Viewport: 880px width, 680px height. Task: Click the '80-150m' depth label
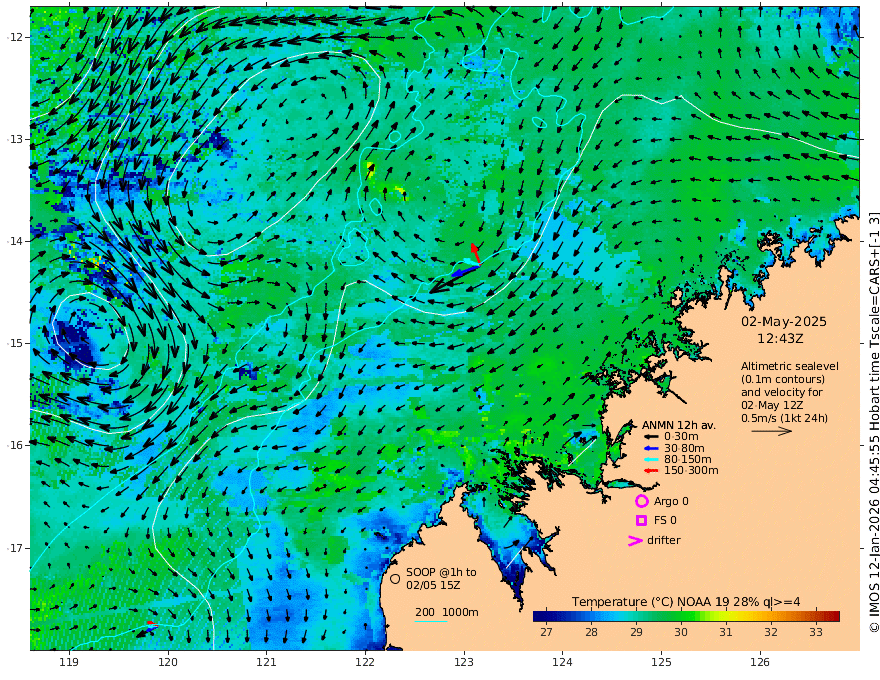click(x=688, y=459)
